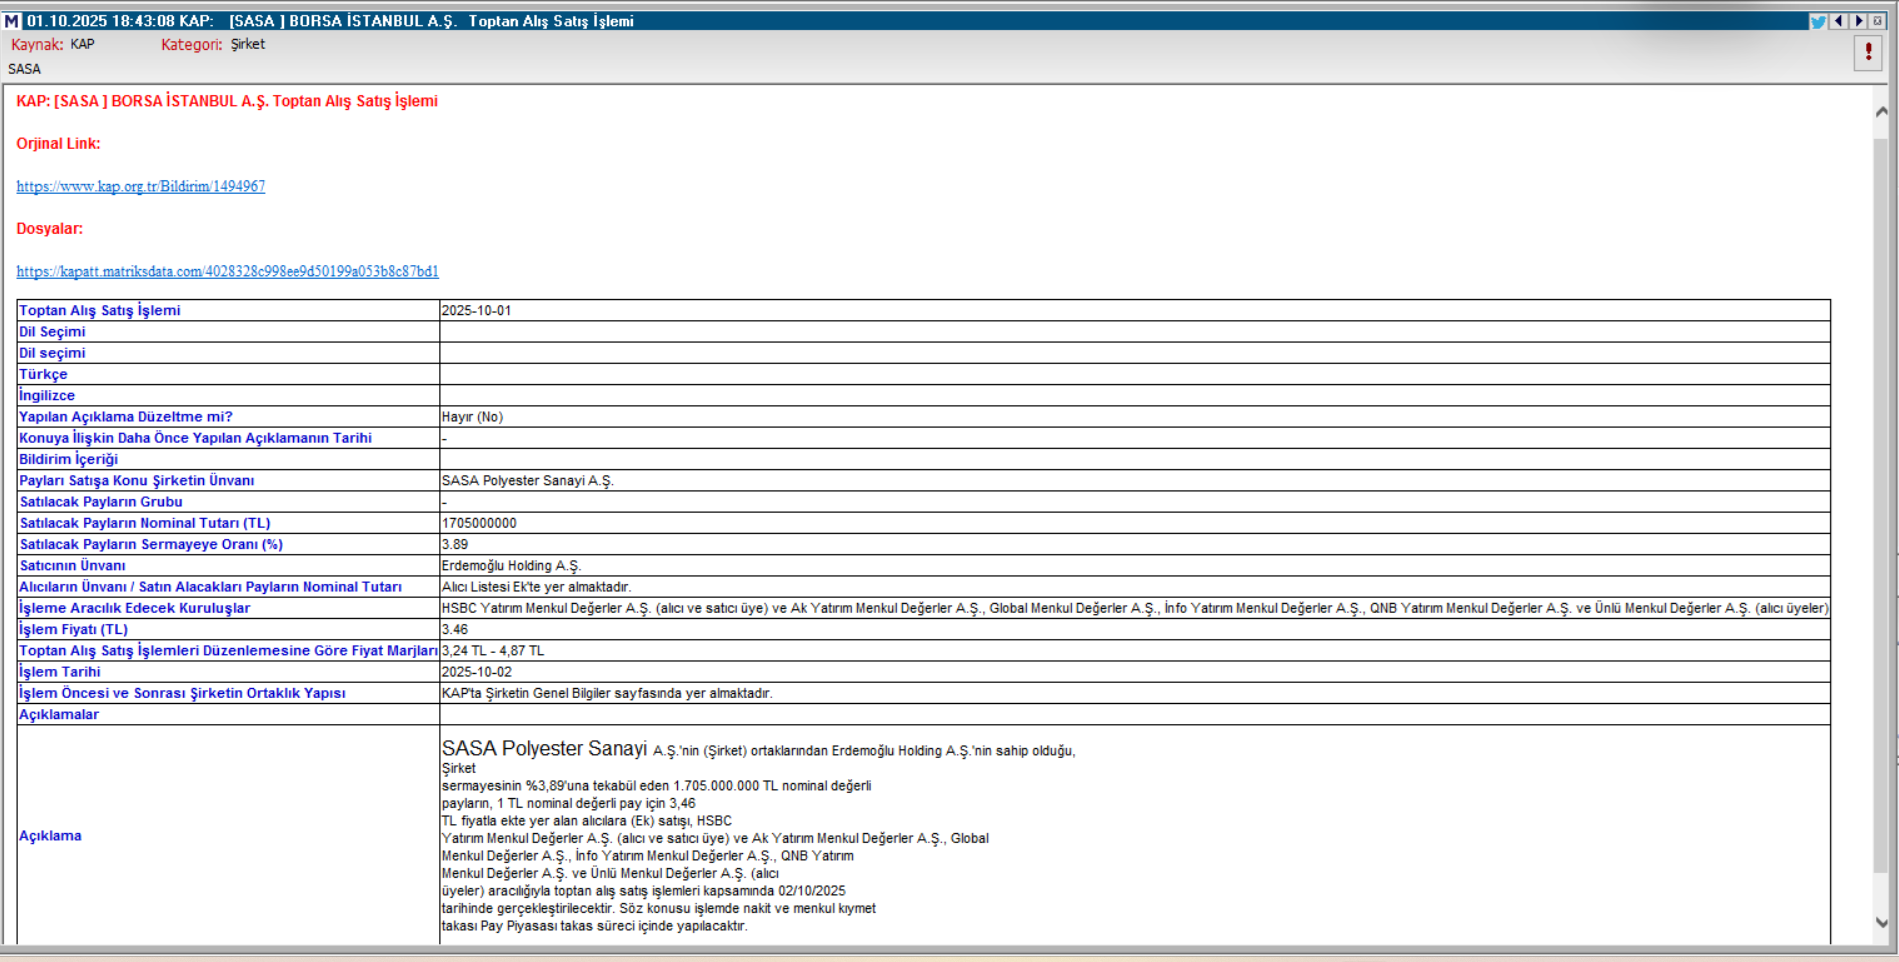Click the M logo in title bar
This screenshot has height=962, width=1899.
point(12,21)
